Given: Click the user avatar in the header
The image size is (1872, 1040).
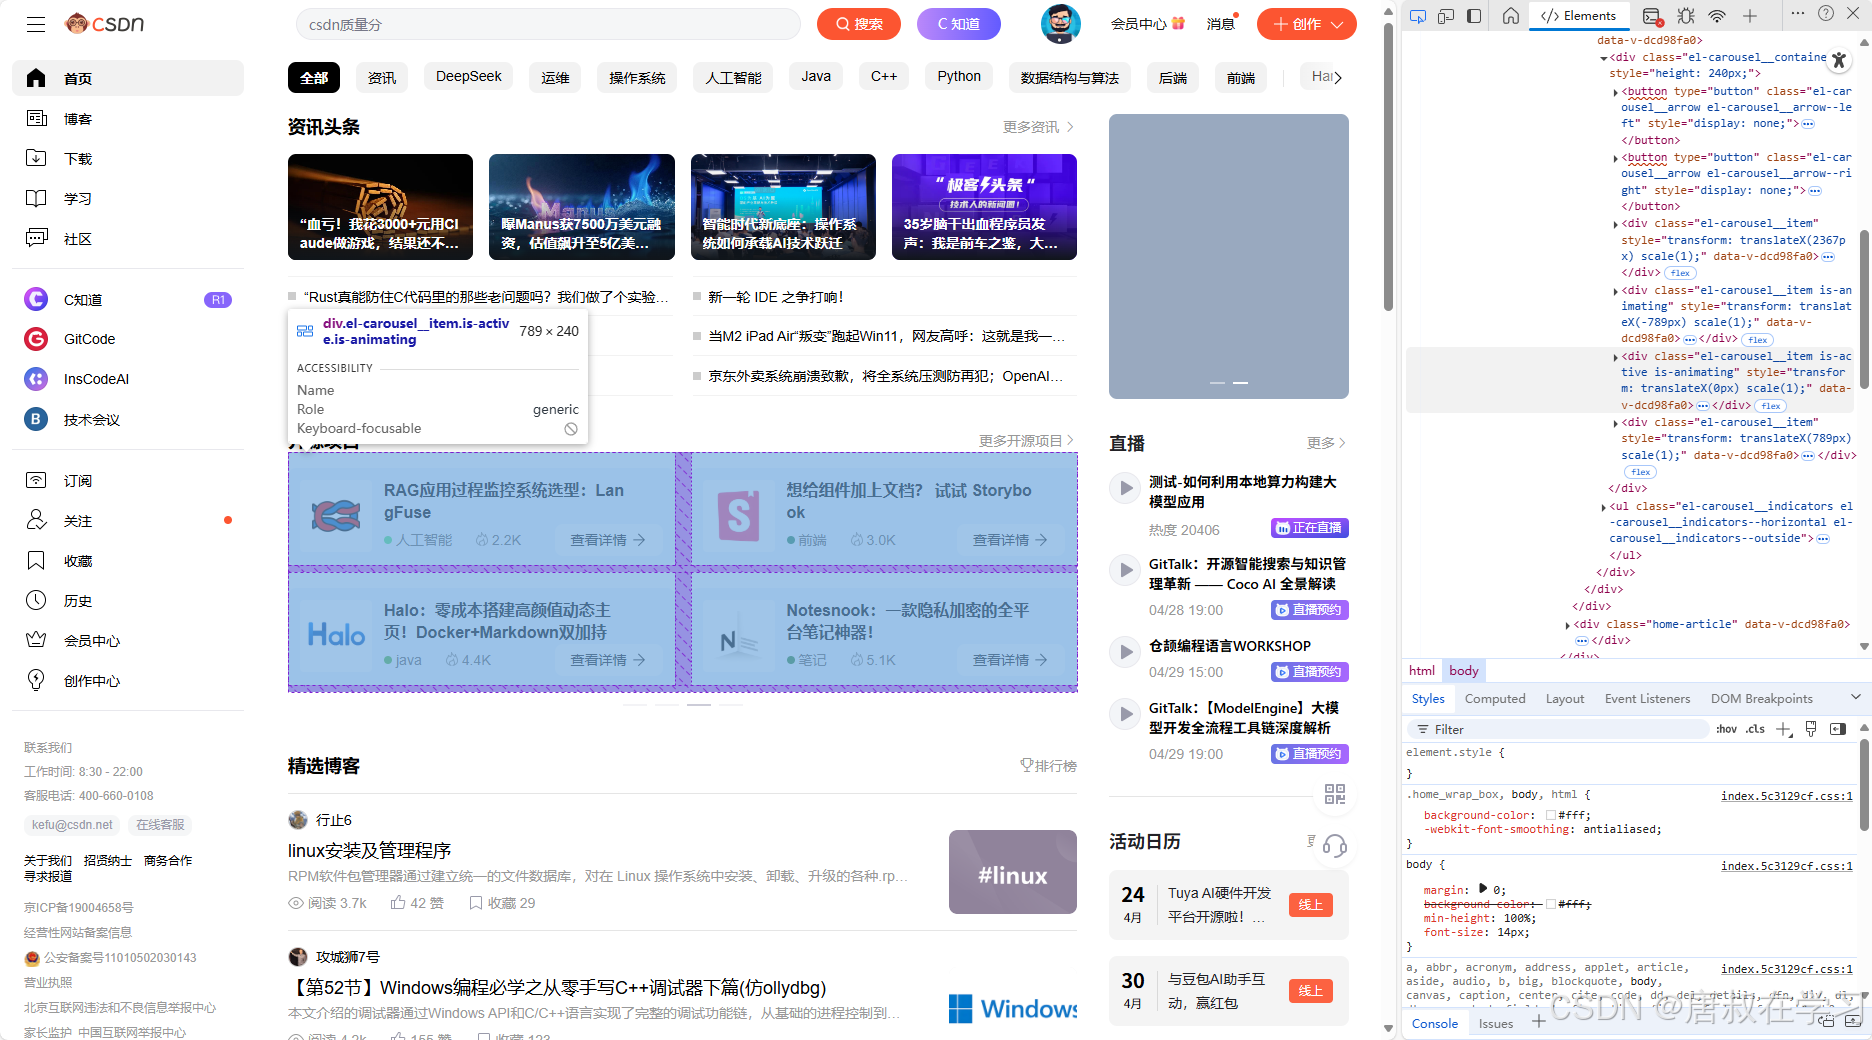Looking at the screenshot, I should point(1061,24).
